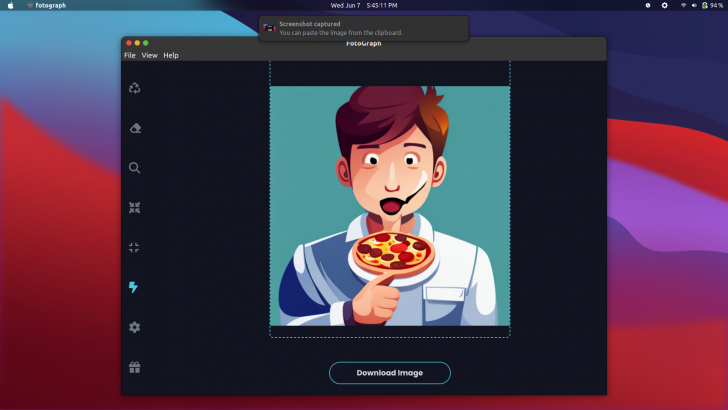Select the blue lightning bolt tool
The width and height of the screenshot is (728, 410).
coord(133,287)
